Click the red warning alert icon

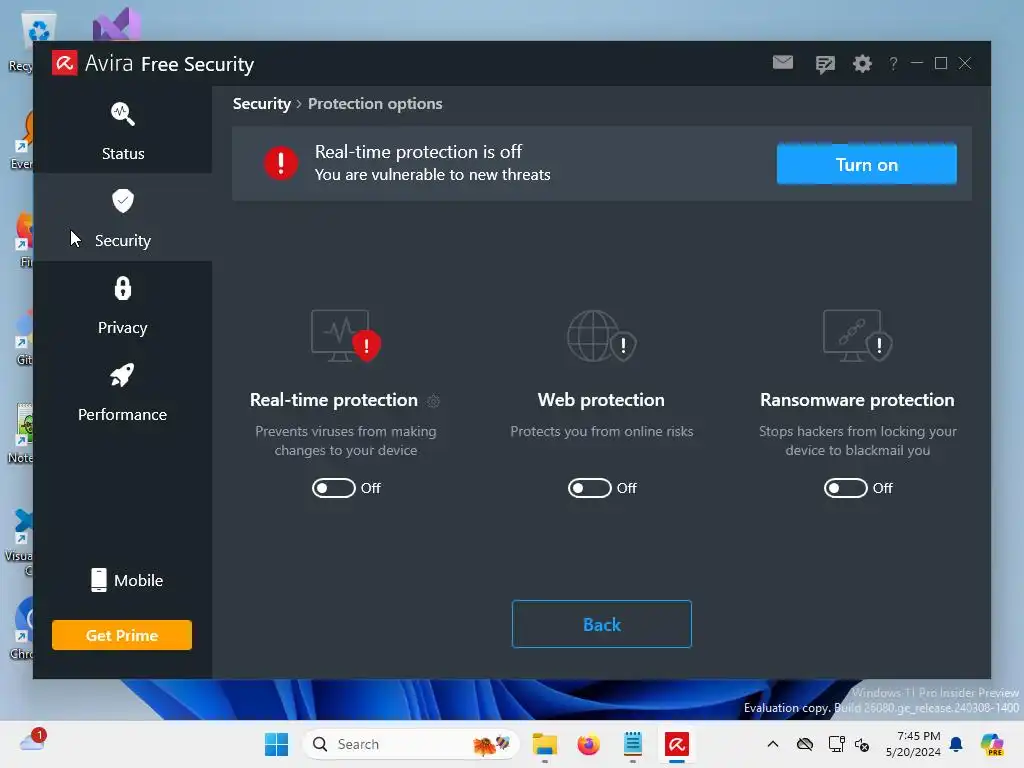pos(281,163)
